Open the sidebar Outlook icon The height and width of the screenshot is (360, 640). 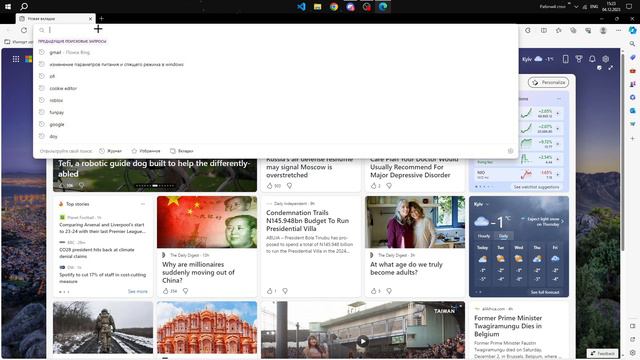click(x=633, y=111)
